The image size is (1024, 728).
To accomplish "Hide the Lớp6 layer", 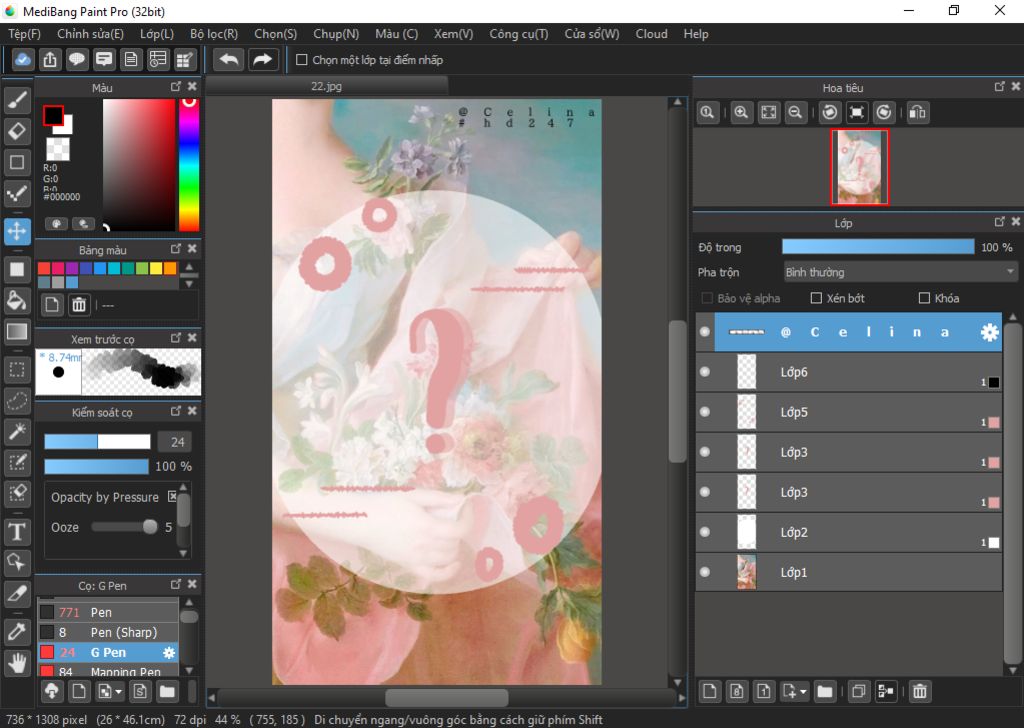I will pos(705,372).
